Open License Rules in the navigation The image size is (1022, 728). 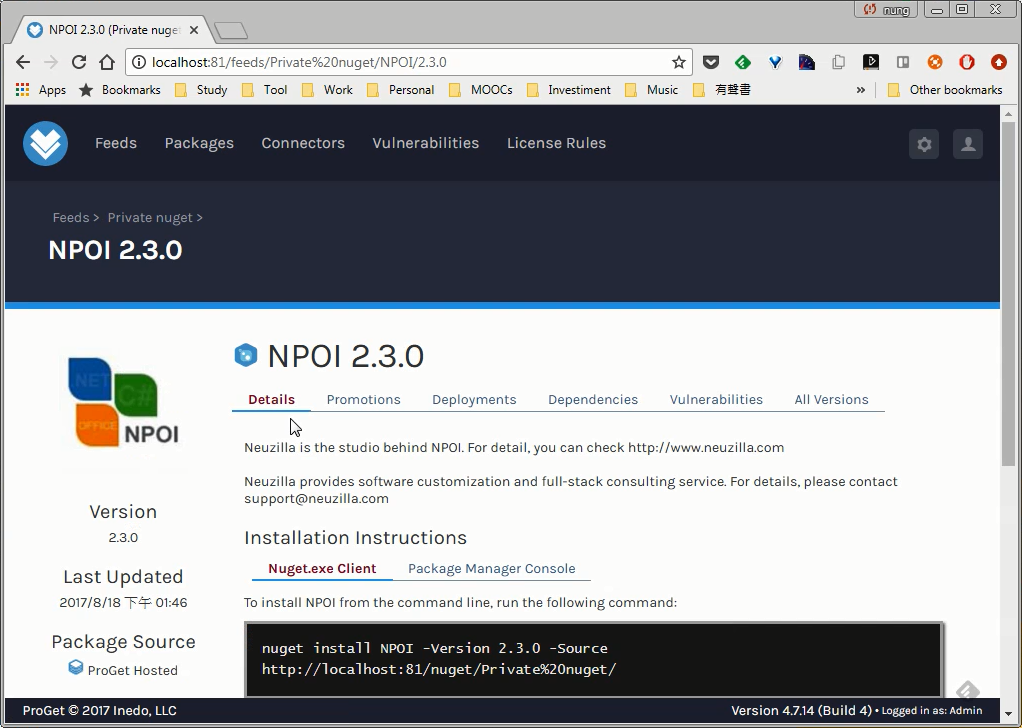[x=557, y=143]
